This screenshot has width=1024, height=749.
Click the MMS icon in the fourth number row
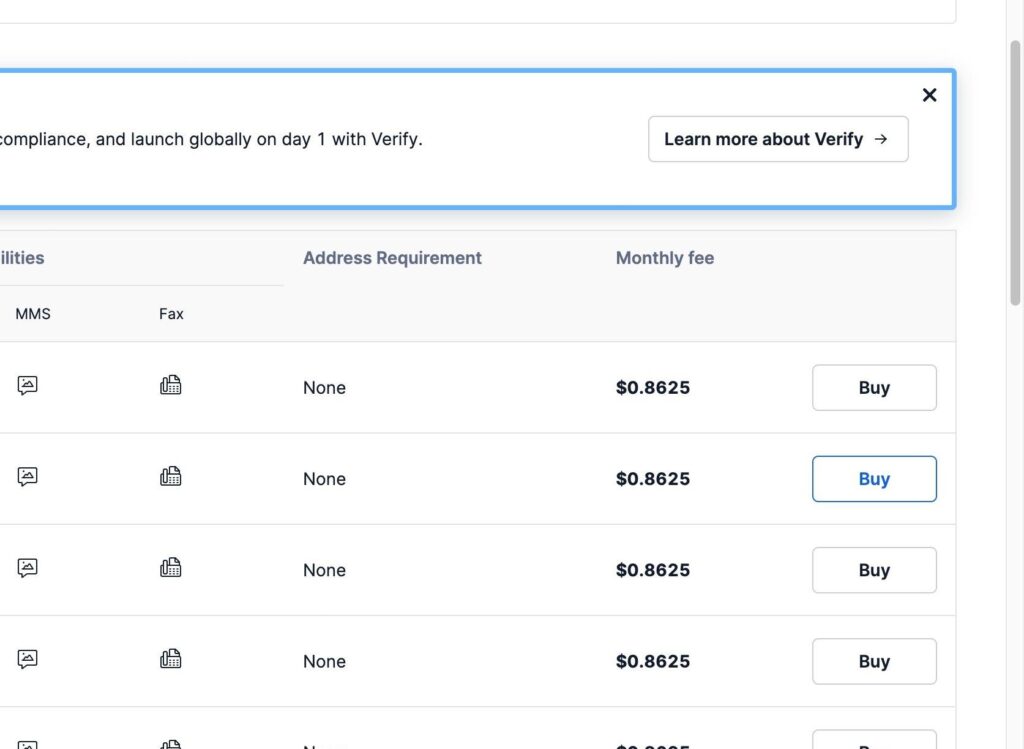click(28, 659)
